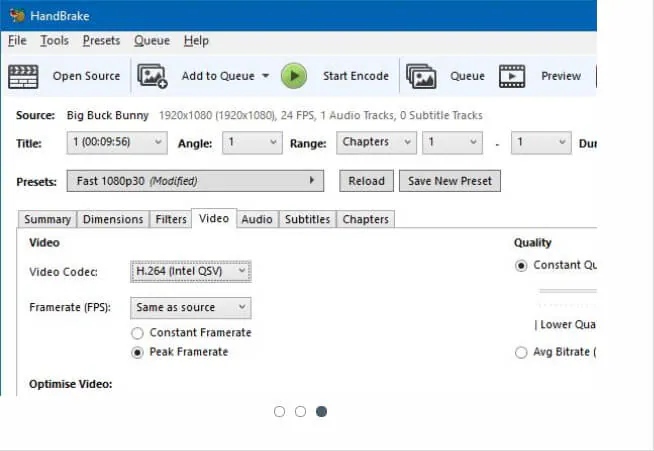Click the Queue toolbar label
This screenshot has width=654, height=451.
467,76
